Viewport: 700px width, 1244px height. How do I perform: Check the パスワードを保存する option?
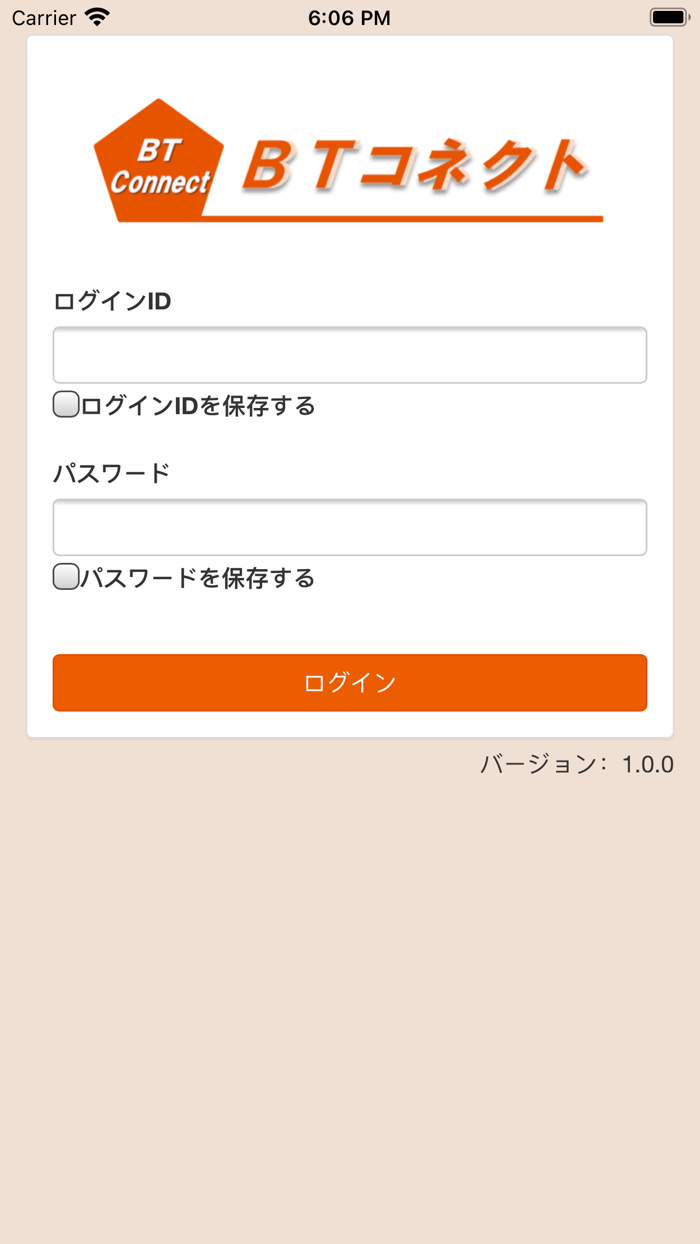click(x=64, y=575)
